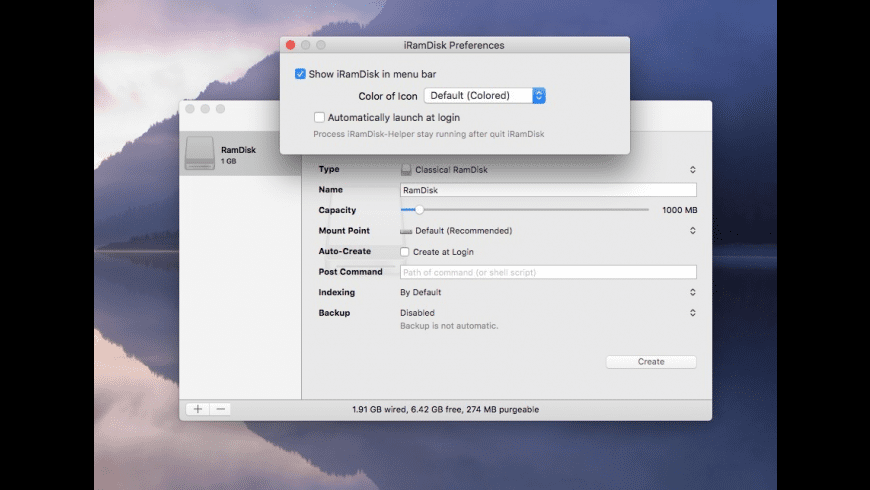
Task: Click the Create button
Action: click(x=651, y=361)
